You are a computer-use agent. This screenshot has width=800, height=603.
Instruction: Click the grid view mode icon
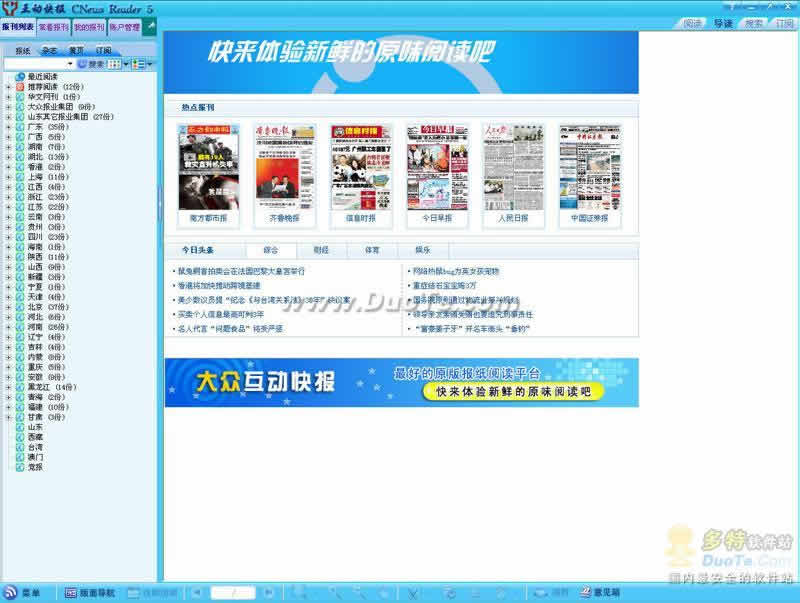click(x=114, y=64)
